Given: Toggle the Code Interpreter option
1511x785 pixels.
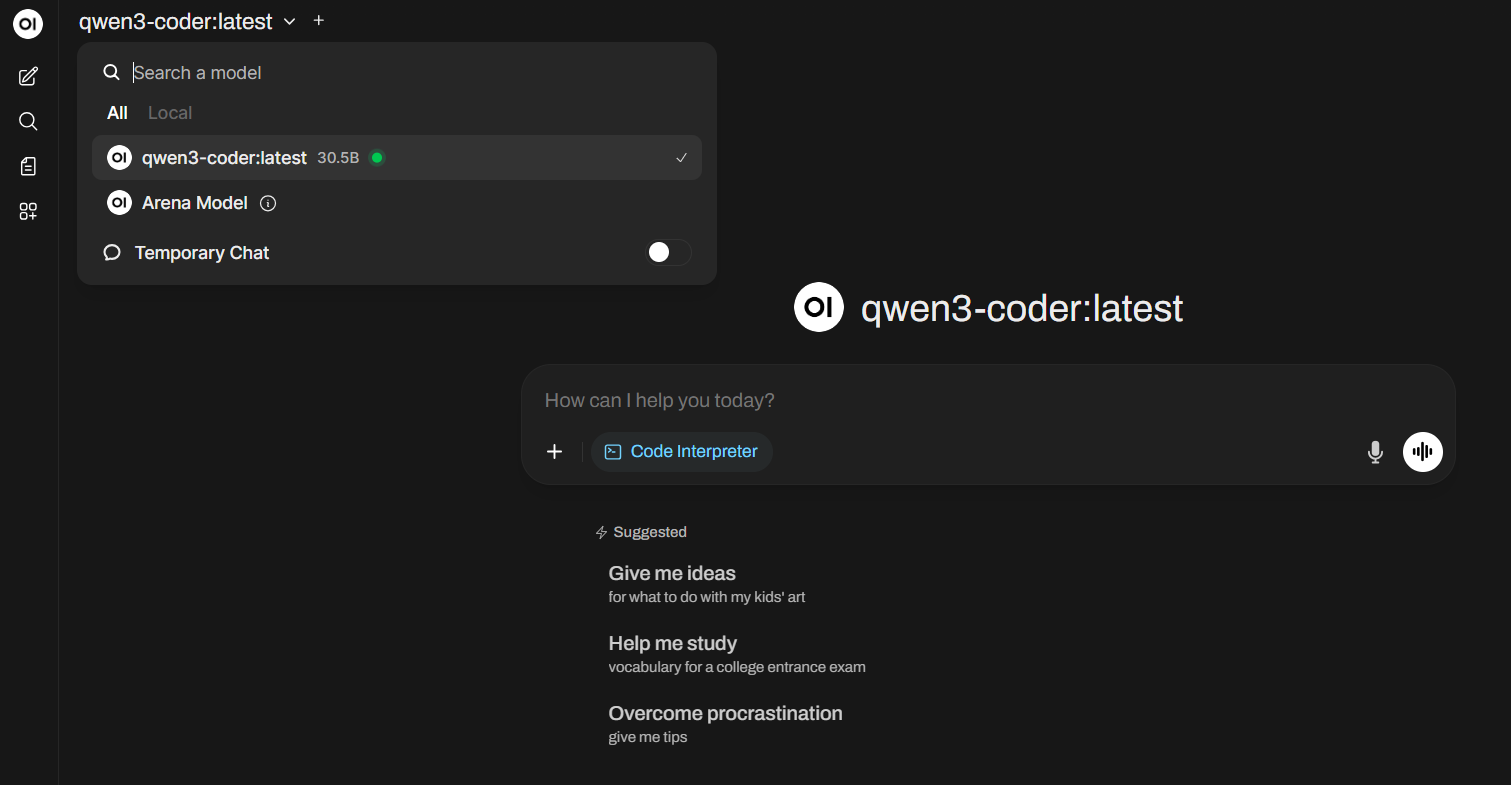Looking at the screenshot, I should pos(682,452).
